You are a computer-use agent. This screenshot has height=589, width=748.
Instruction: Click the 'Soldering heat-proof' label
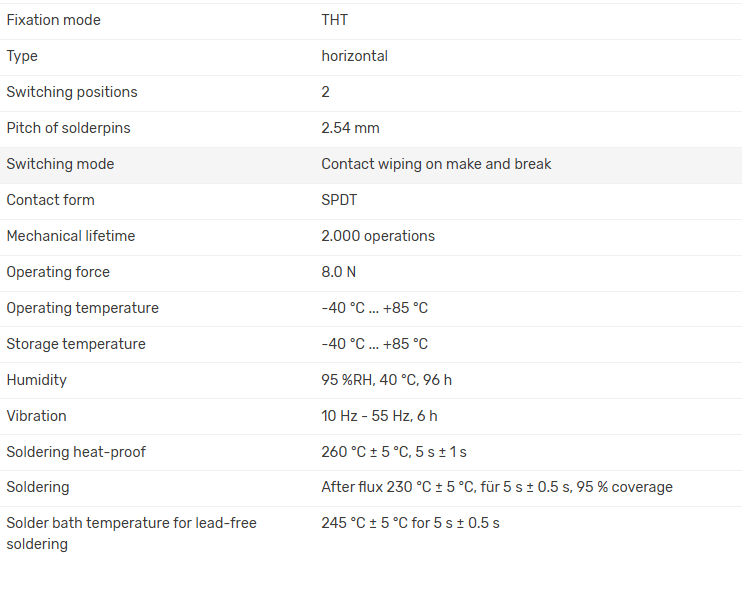(x=76, y=452)
